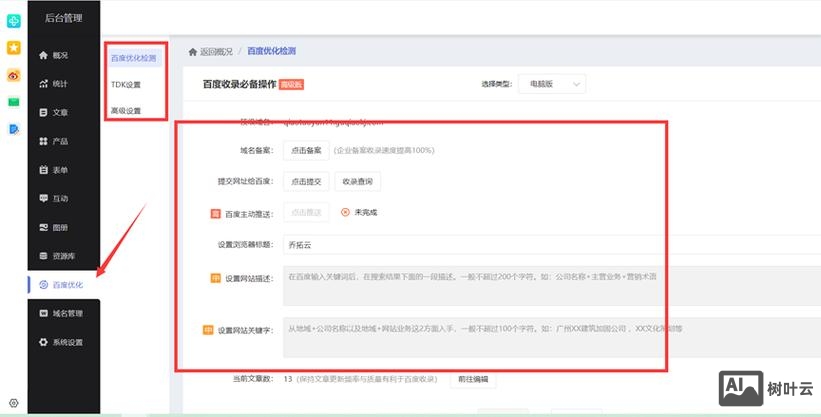Open the 电脑版 type dropdown
Viewport: 821px width, 417px height.
coord(552,84)
